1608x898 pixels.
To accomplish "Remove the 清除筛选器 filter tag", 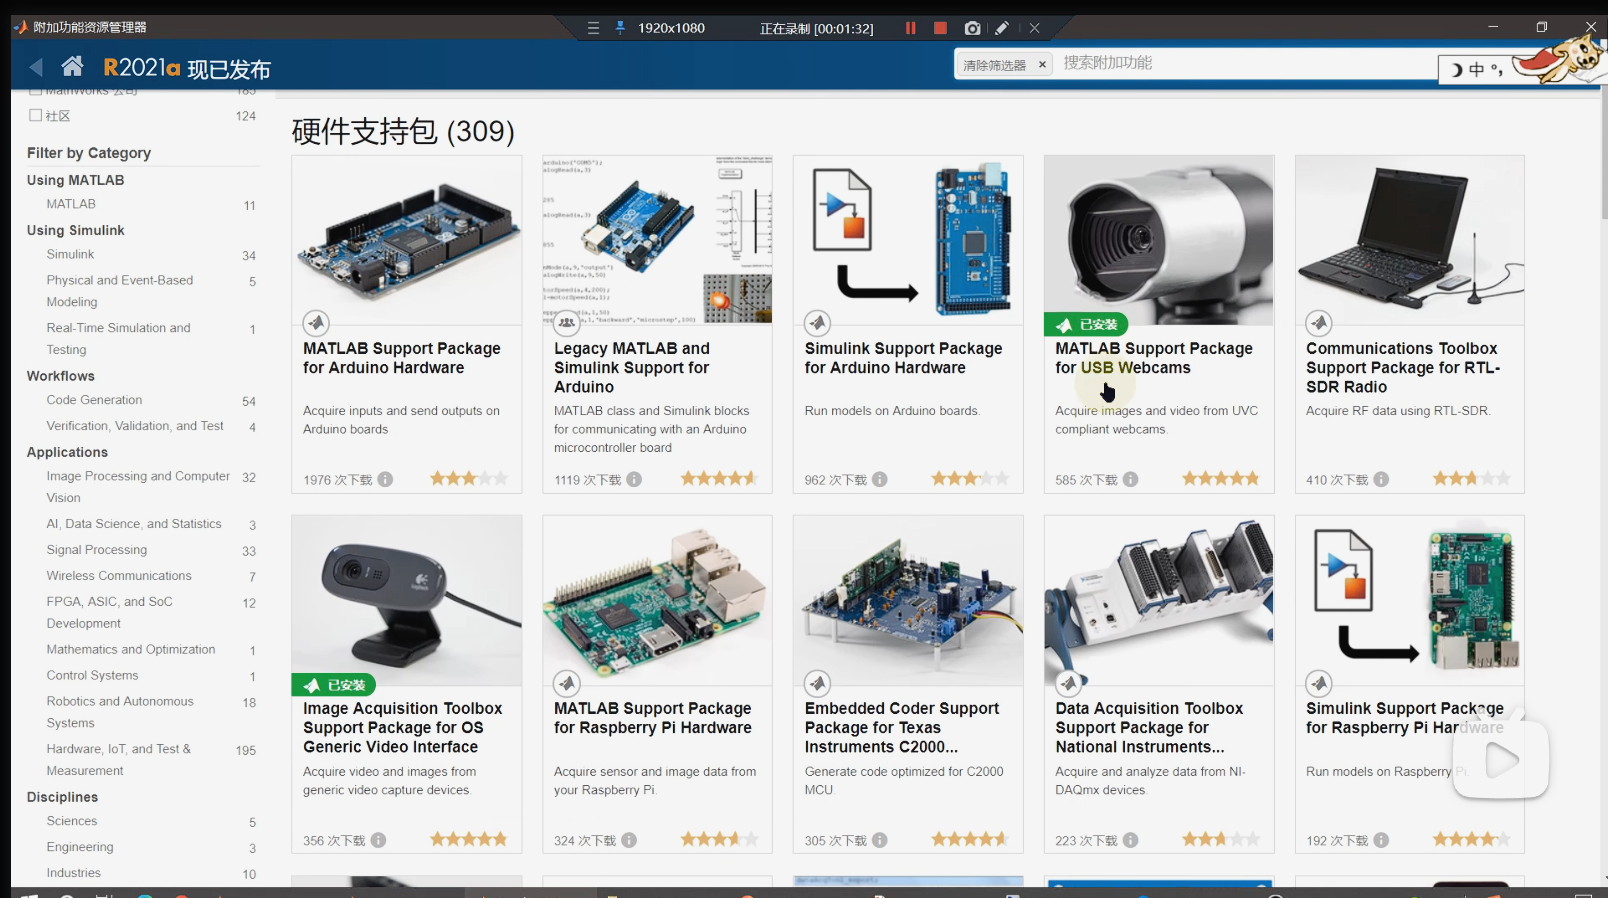I will click(x=1042, y=65).
